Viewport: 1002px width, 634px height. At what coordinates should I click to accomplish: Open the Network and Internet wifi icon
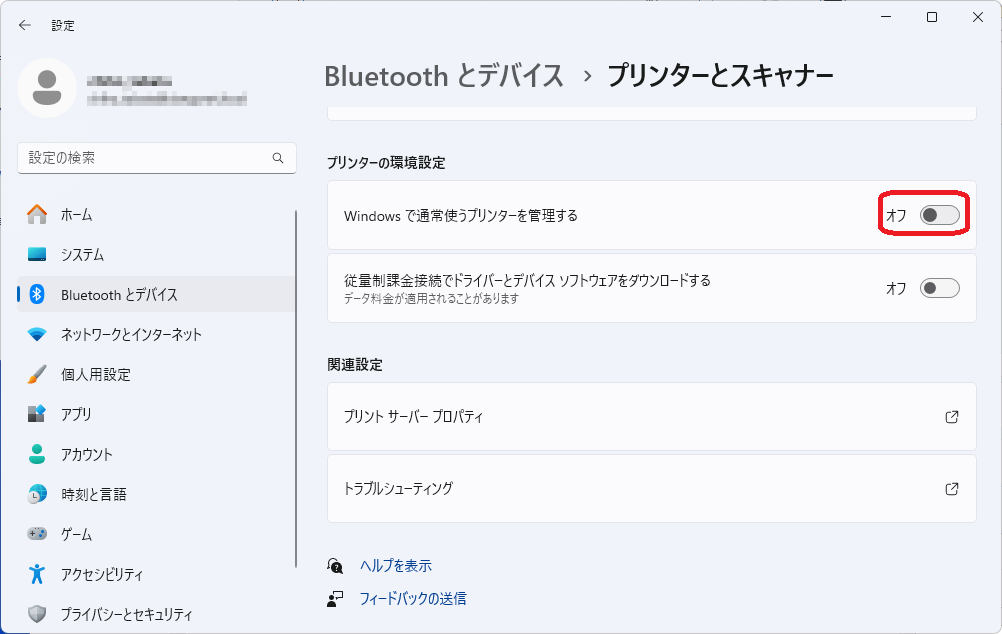[x=37, y=334]
